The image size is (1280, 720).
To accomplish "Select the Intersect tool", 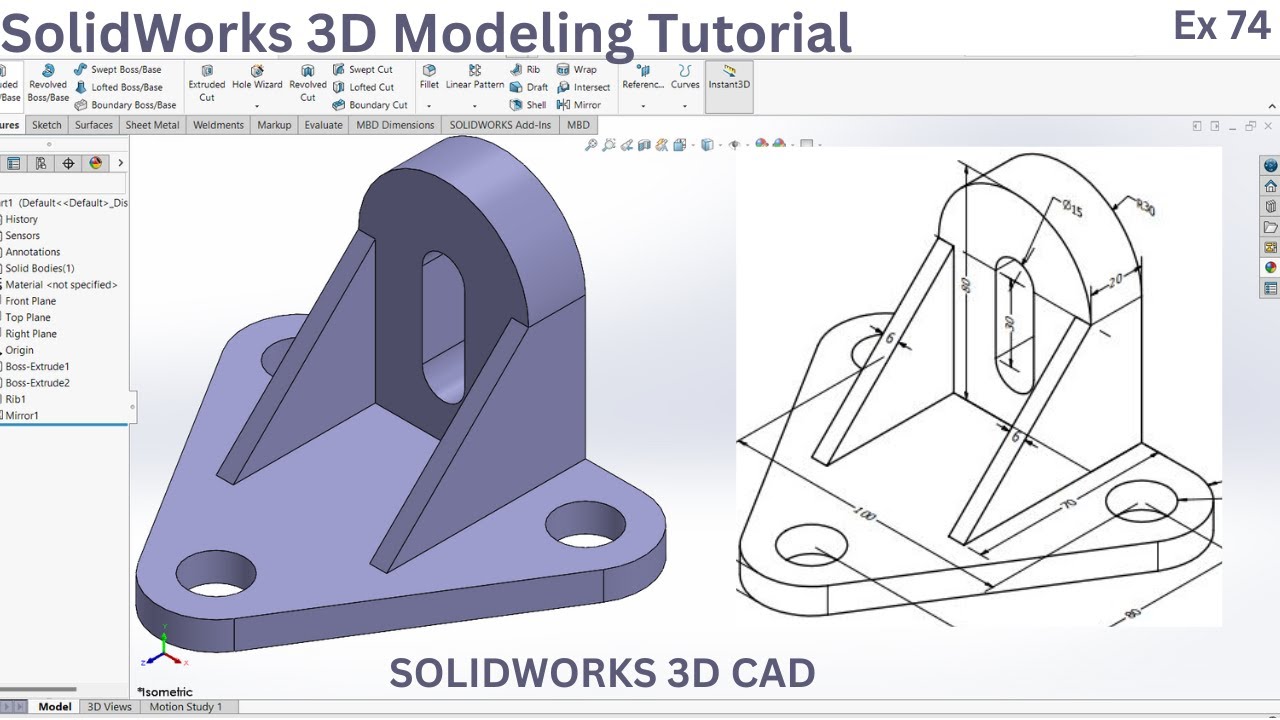I will pos(583,87).
